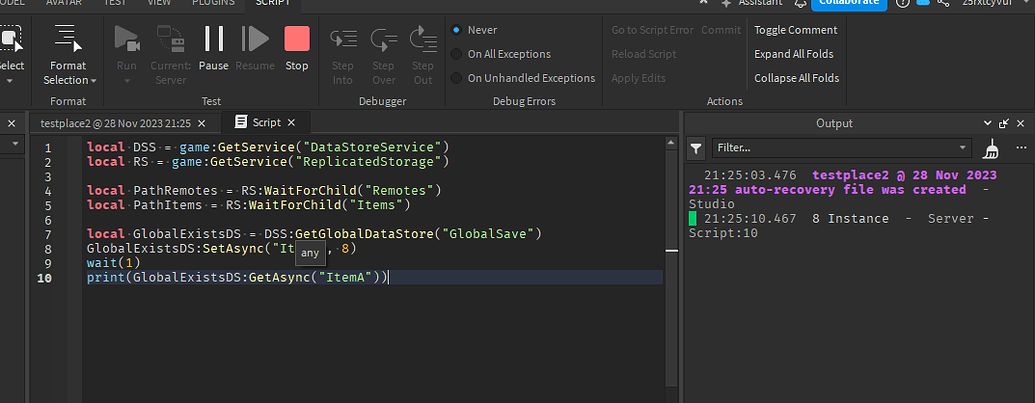Click the 'any' type tooltip
The height and width of the screenshot is (403, 1035).
(310, 253)
